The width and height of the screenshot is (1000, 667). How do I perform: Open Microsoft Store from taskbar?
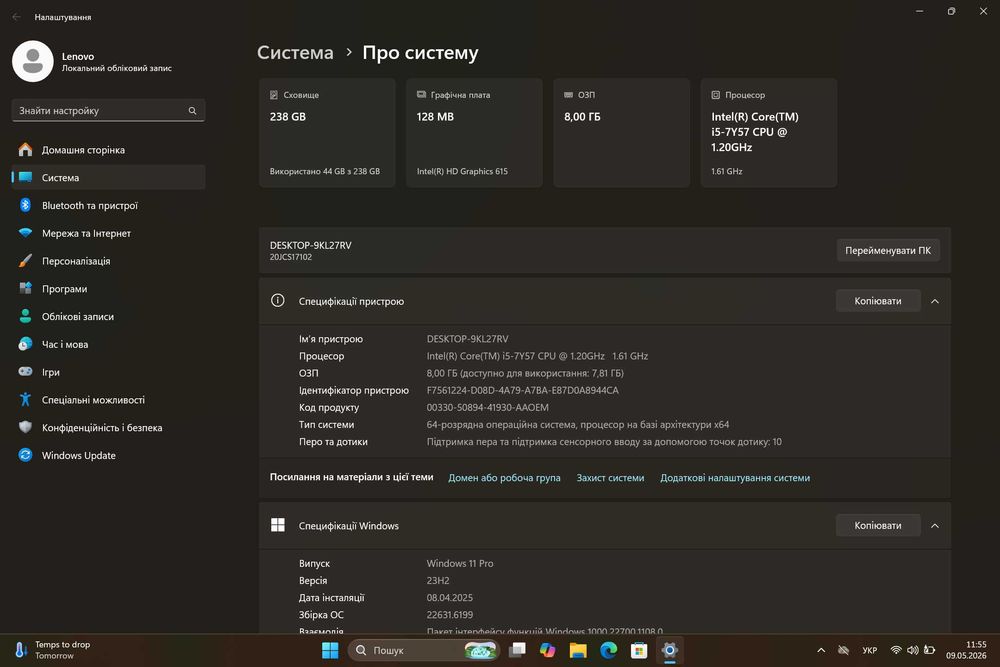click(639, 650)
